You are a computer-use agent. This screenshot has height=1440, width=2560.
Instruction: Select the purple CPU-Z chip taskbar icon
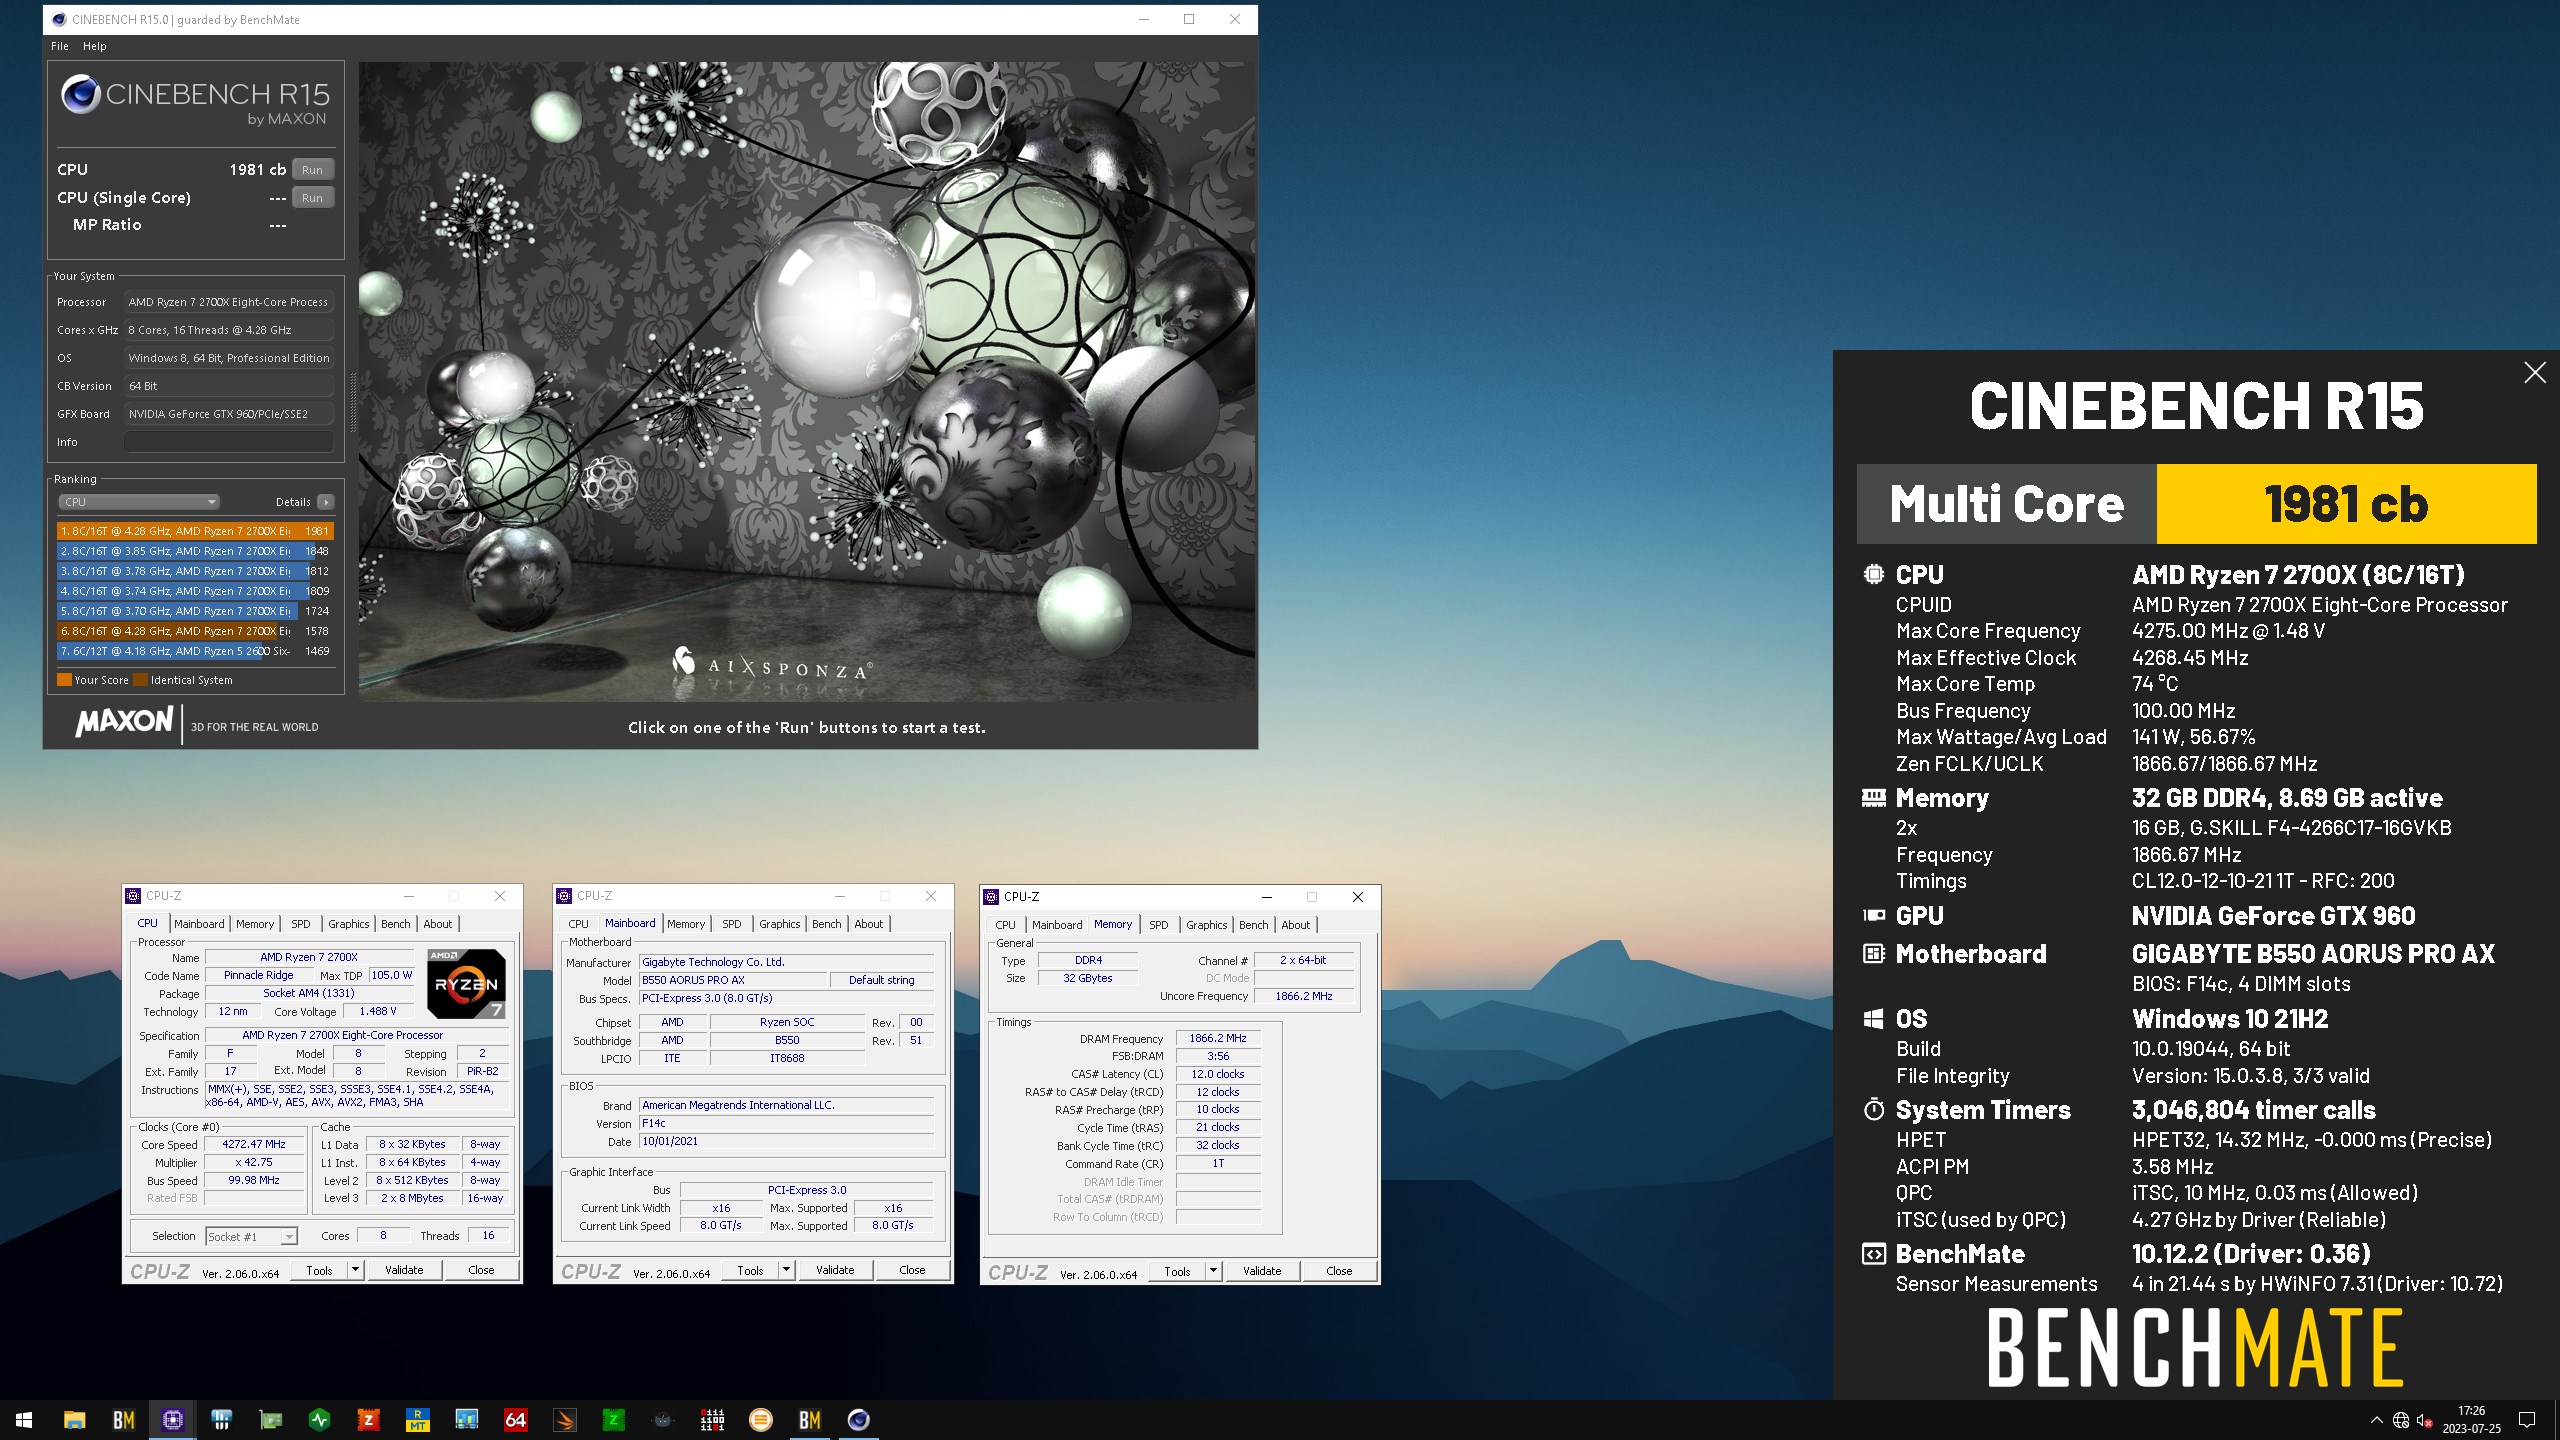coord(172,1419)
